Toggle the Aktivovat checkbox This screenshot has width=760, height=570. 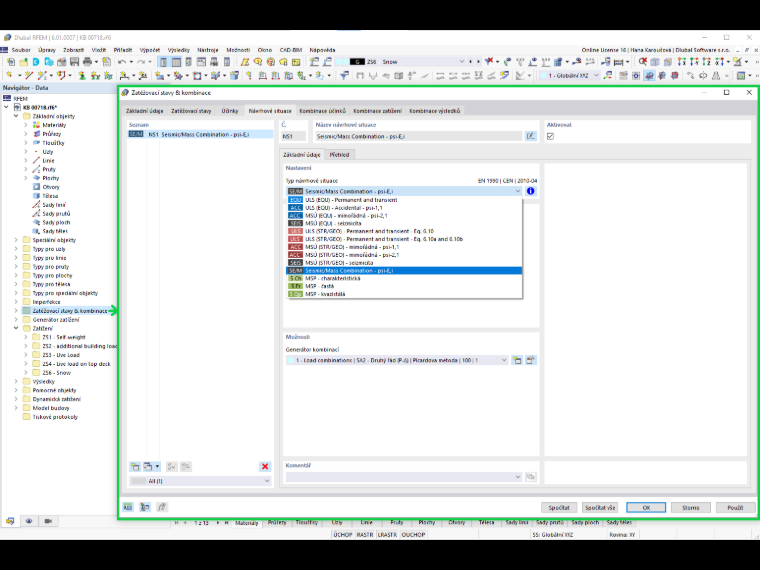pyautogui.click(x=550, y=136)
